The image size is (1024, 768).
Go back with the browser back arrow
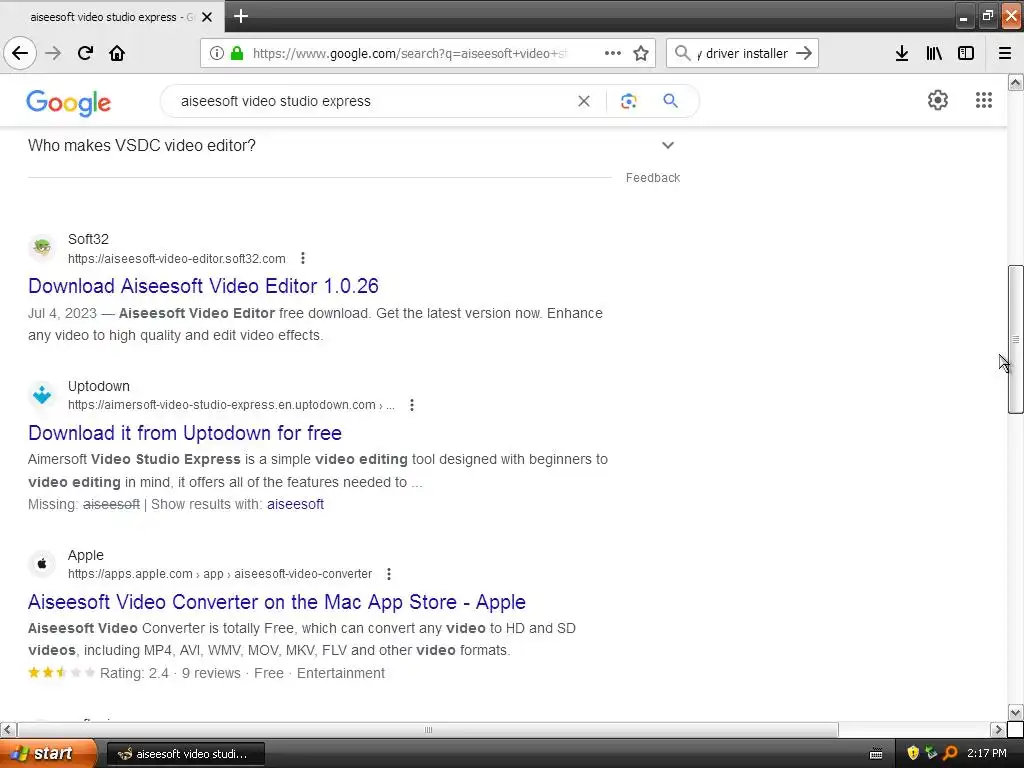20,53
